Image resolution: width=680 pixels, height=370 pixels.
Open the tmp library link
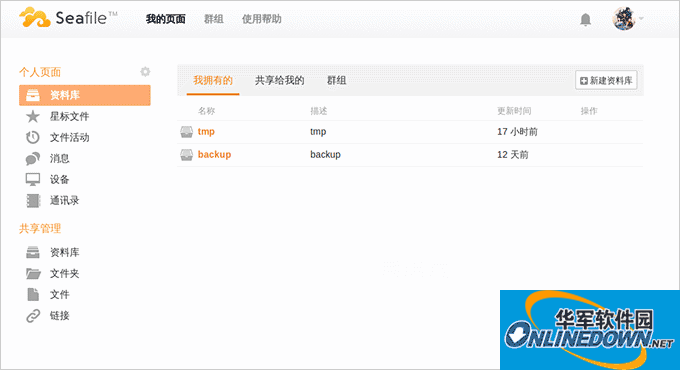point(206,131)
